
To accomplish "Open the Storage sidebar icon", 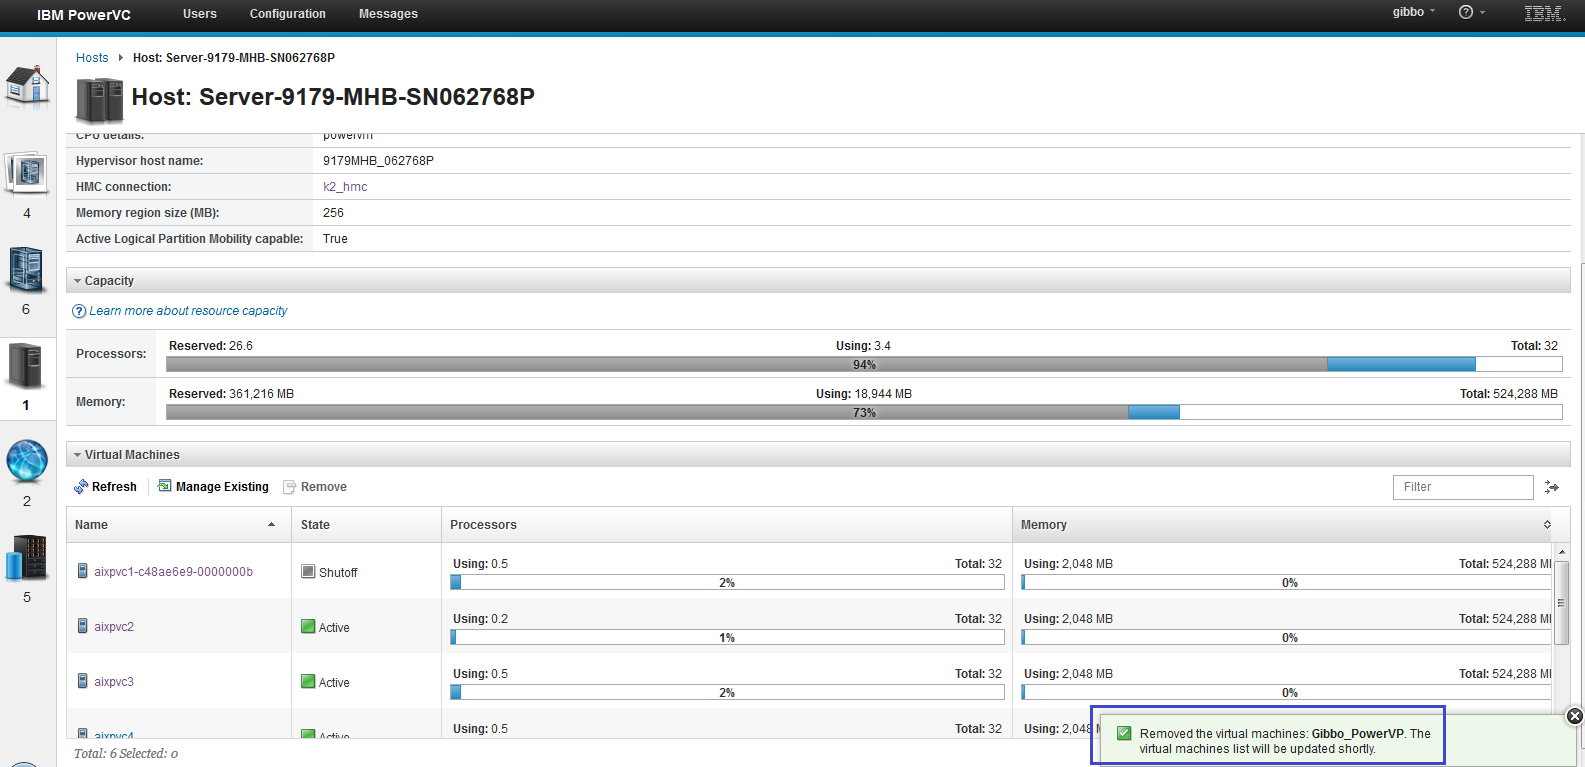I will pyautogui.click(x=26, y=558).
